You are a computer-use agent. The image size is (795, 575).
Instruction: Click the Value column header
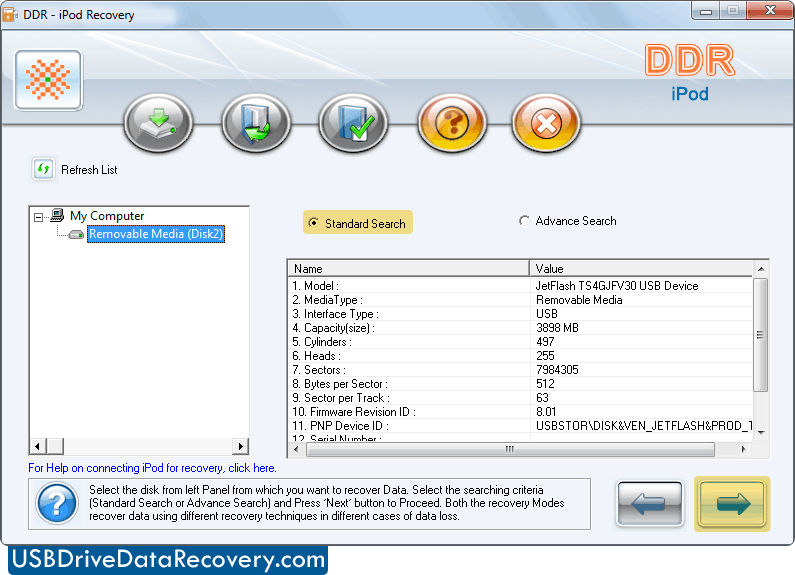click(x=641, y=268)
